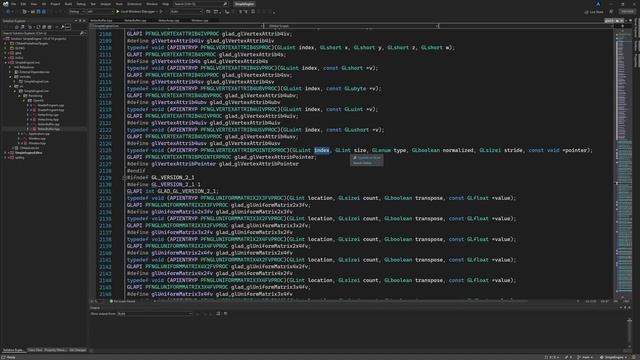Select ShaderProgram.cpp in Solution Explorer
640x360 pixels.
51,105
